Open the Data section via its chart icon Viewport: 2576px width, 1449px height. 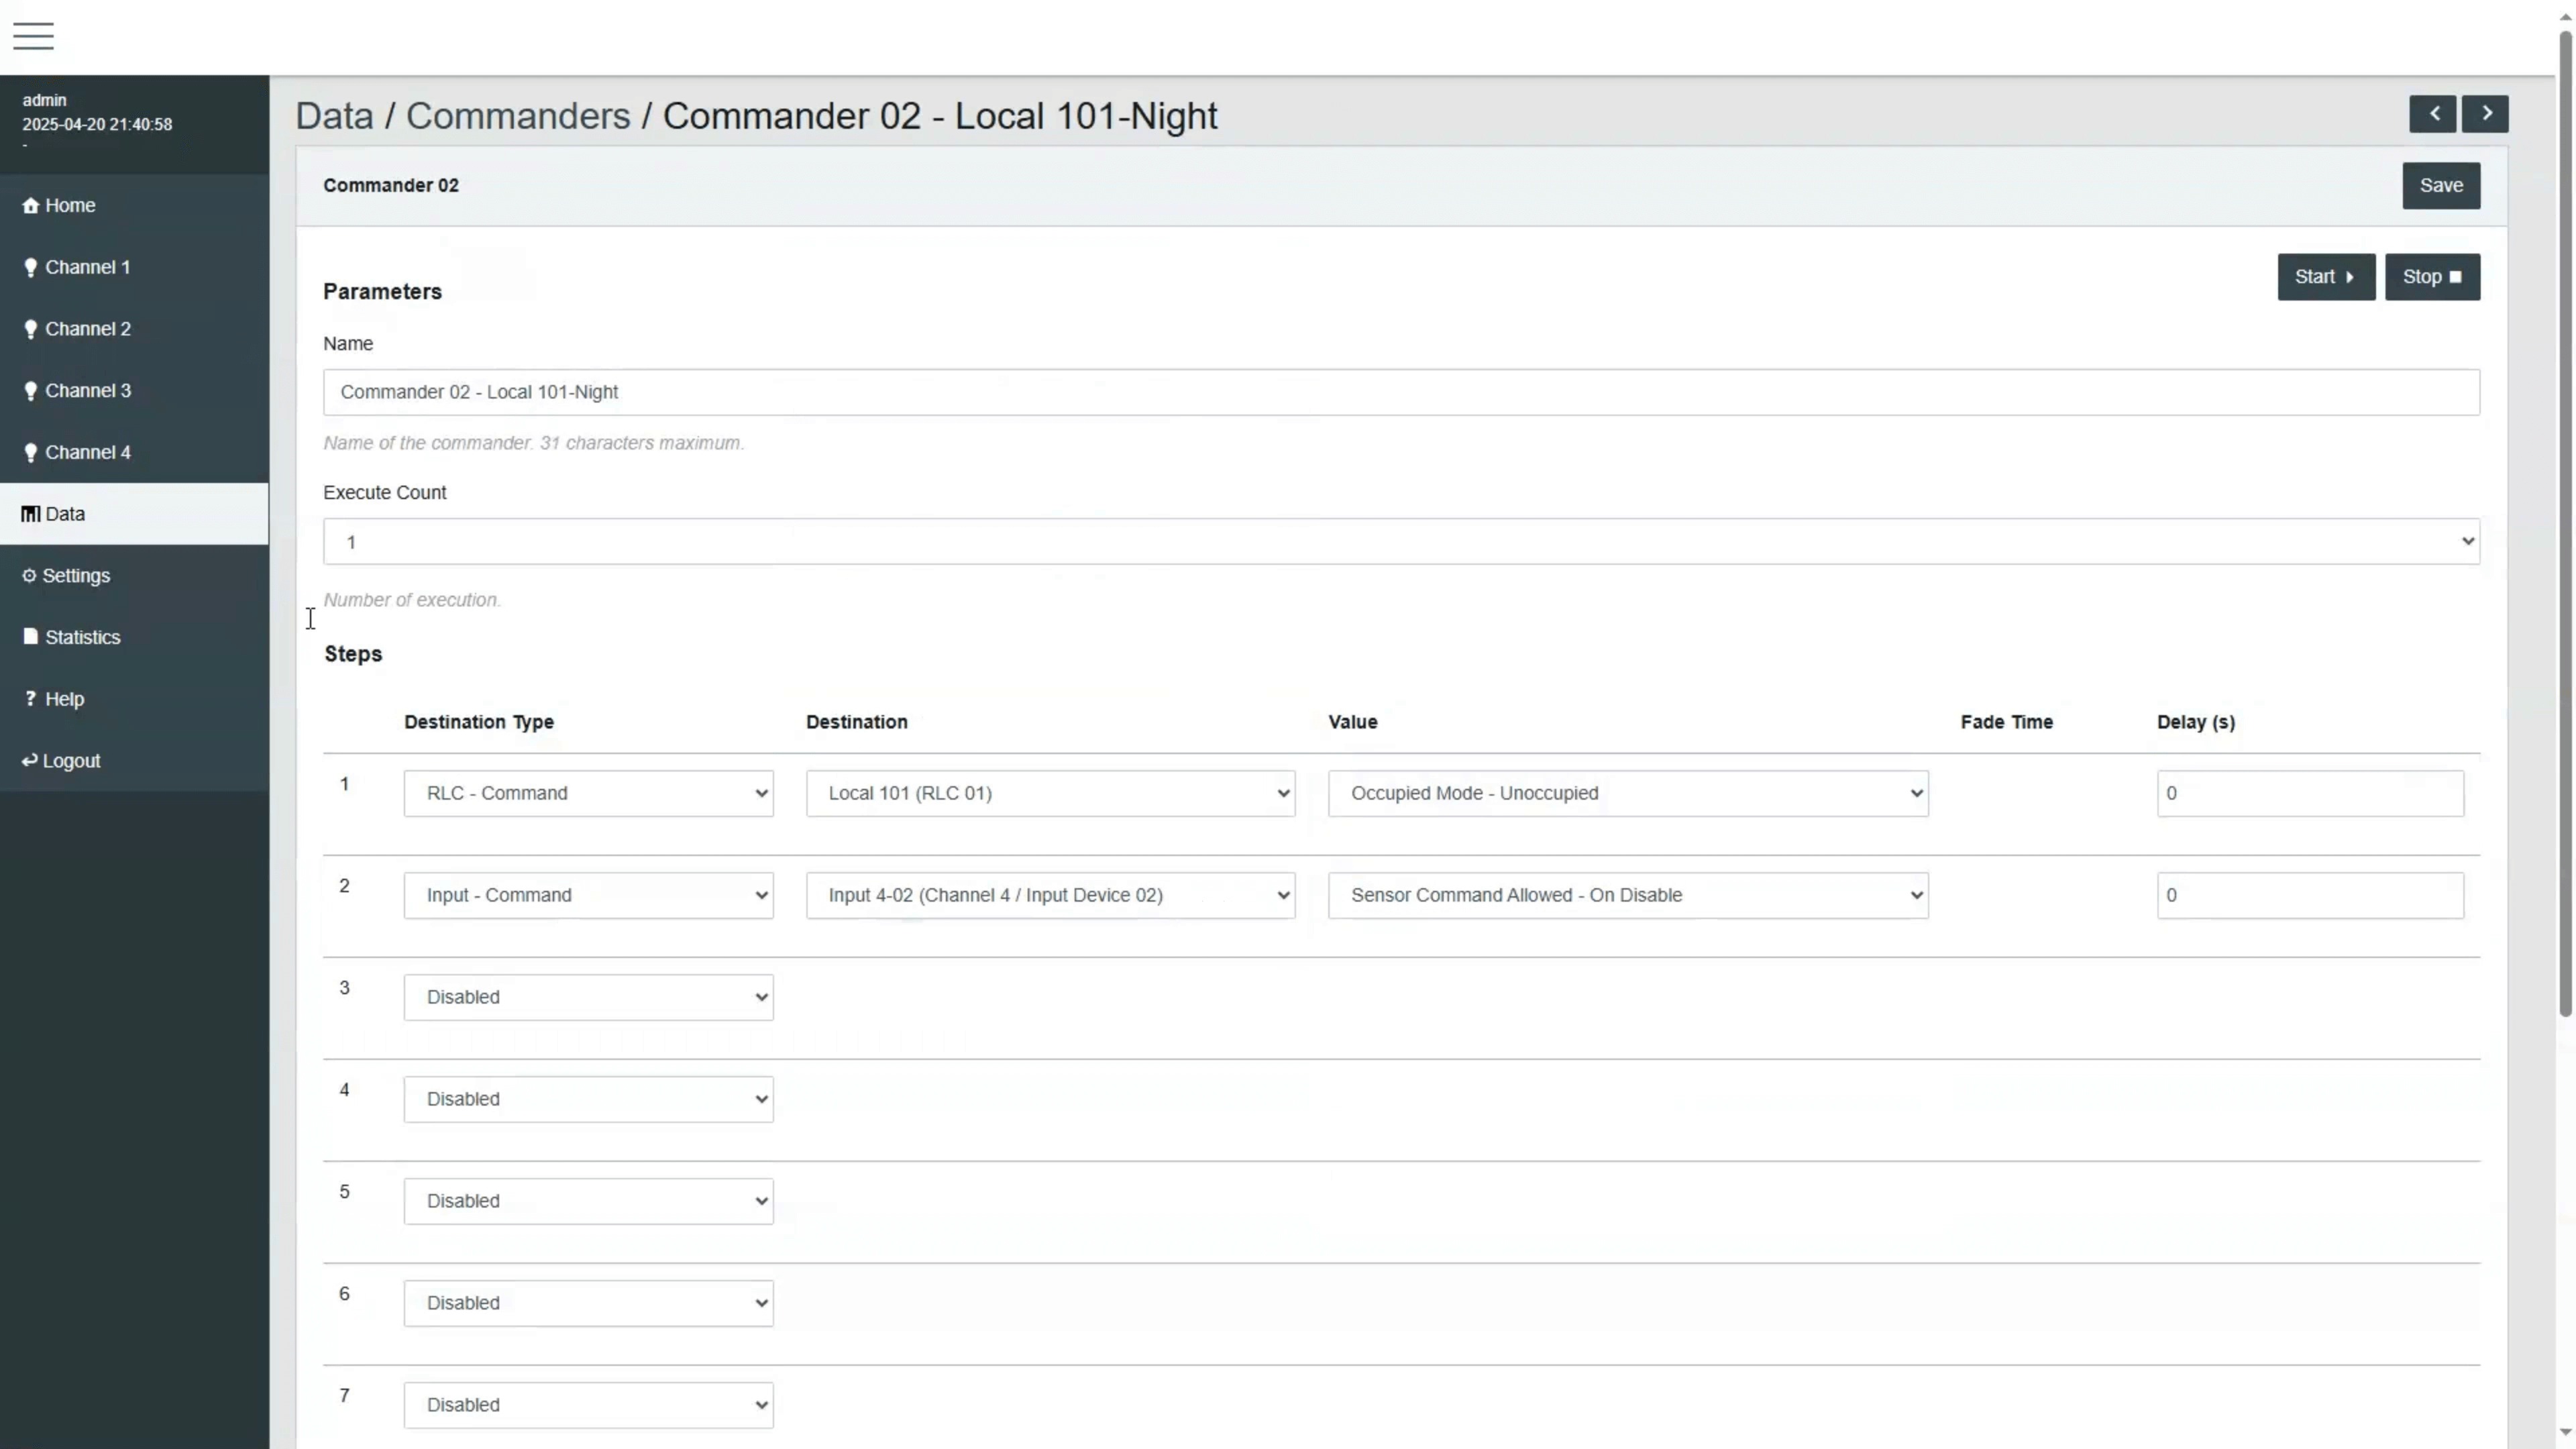click(x=29, y=513)
